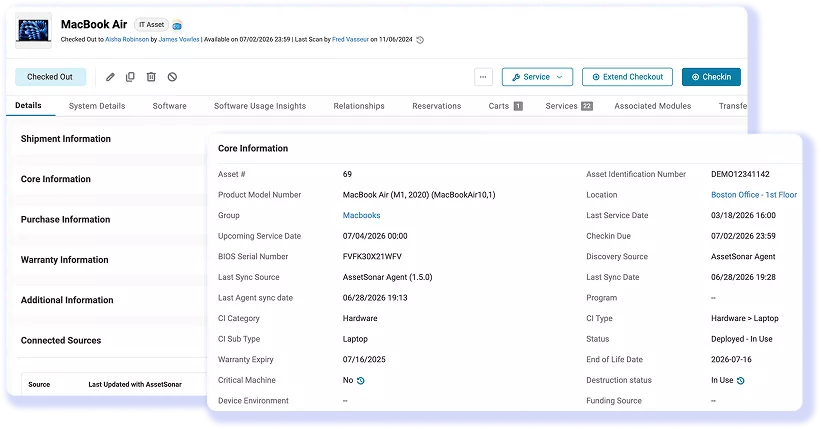Click the delete trash icon
The height and width of the screenshot is (429, 821).
(151, 77)
